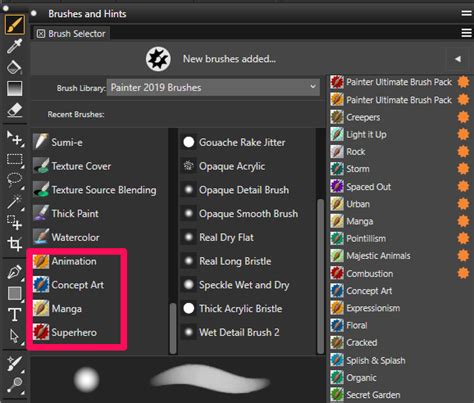
Task: Select the Rectangular Selection tool
Action: tap(15, 160)
